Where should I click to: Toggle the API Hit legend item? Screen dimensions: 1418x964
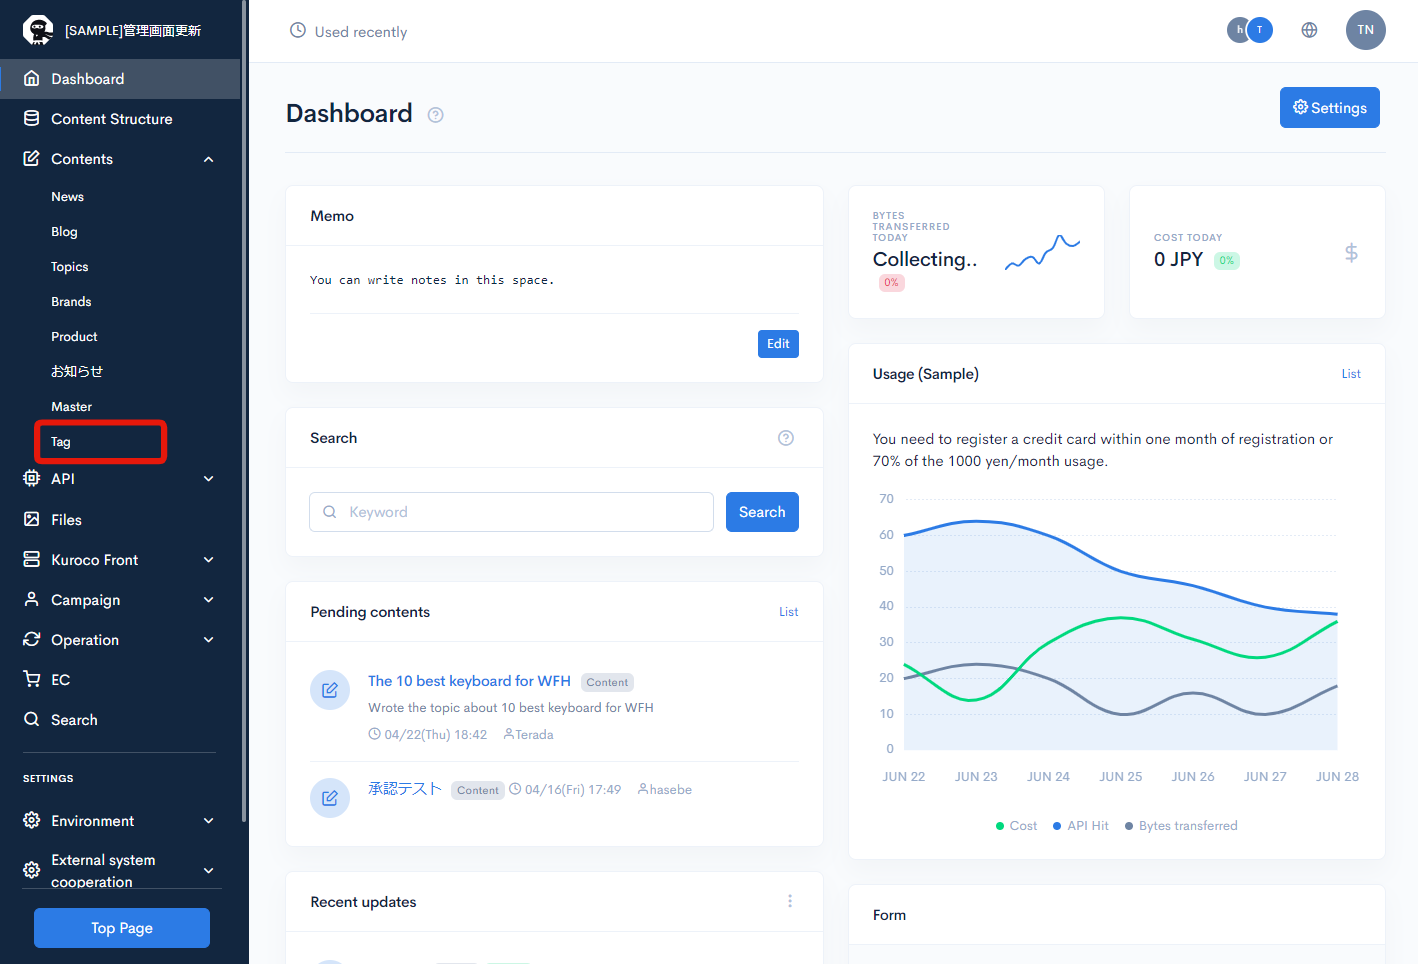coord(1081,826)
